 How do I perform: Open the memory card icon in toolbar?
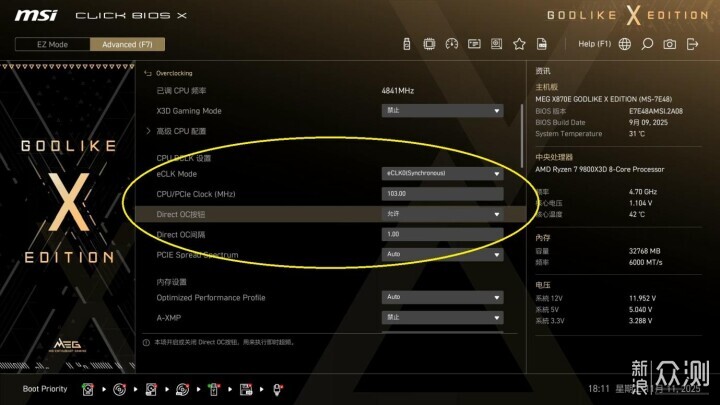click(x=474, y=44)
